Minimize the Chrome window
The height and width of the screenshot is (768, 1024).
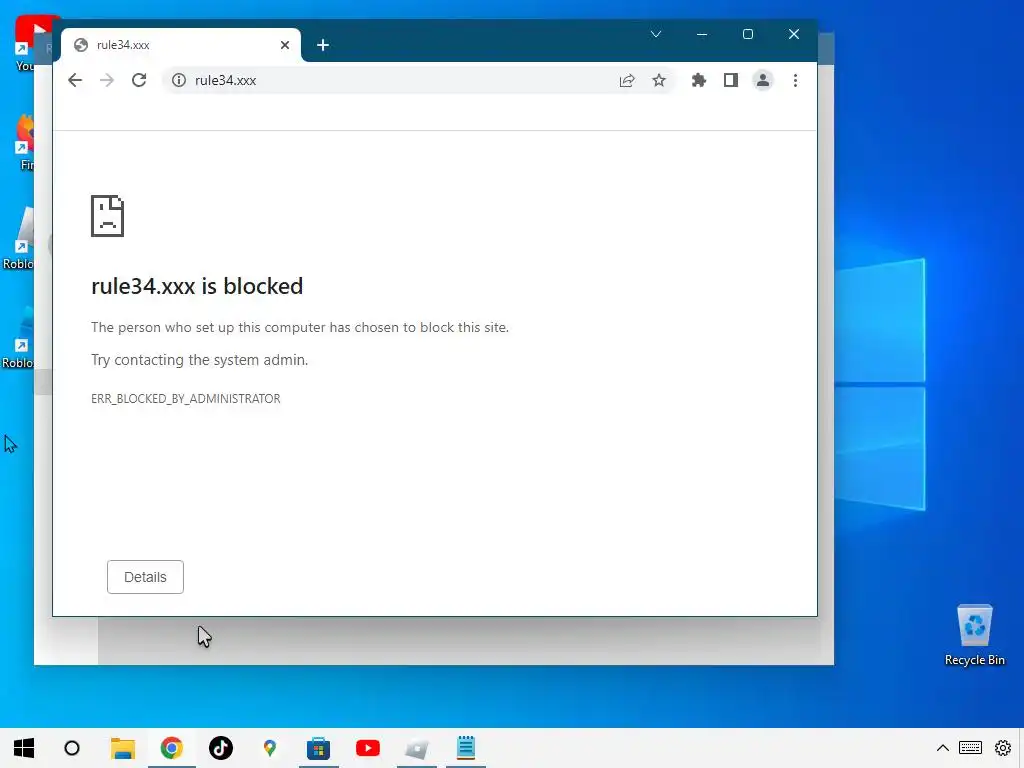tap(702, 34)
